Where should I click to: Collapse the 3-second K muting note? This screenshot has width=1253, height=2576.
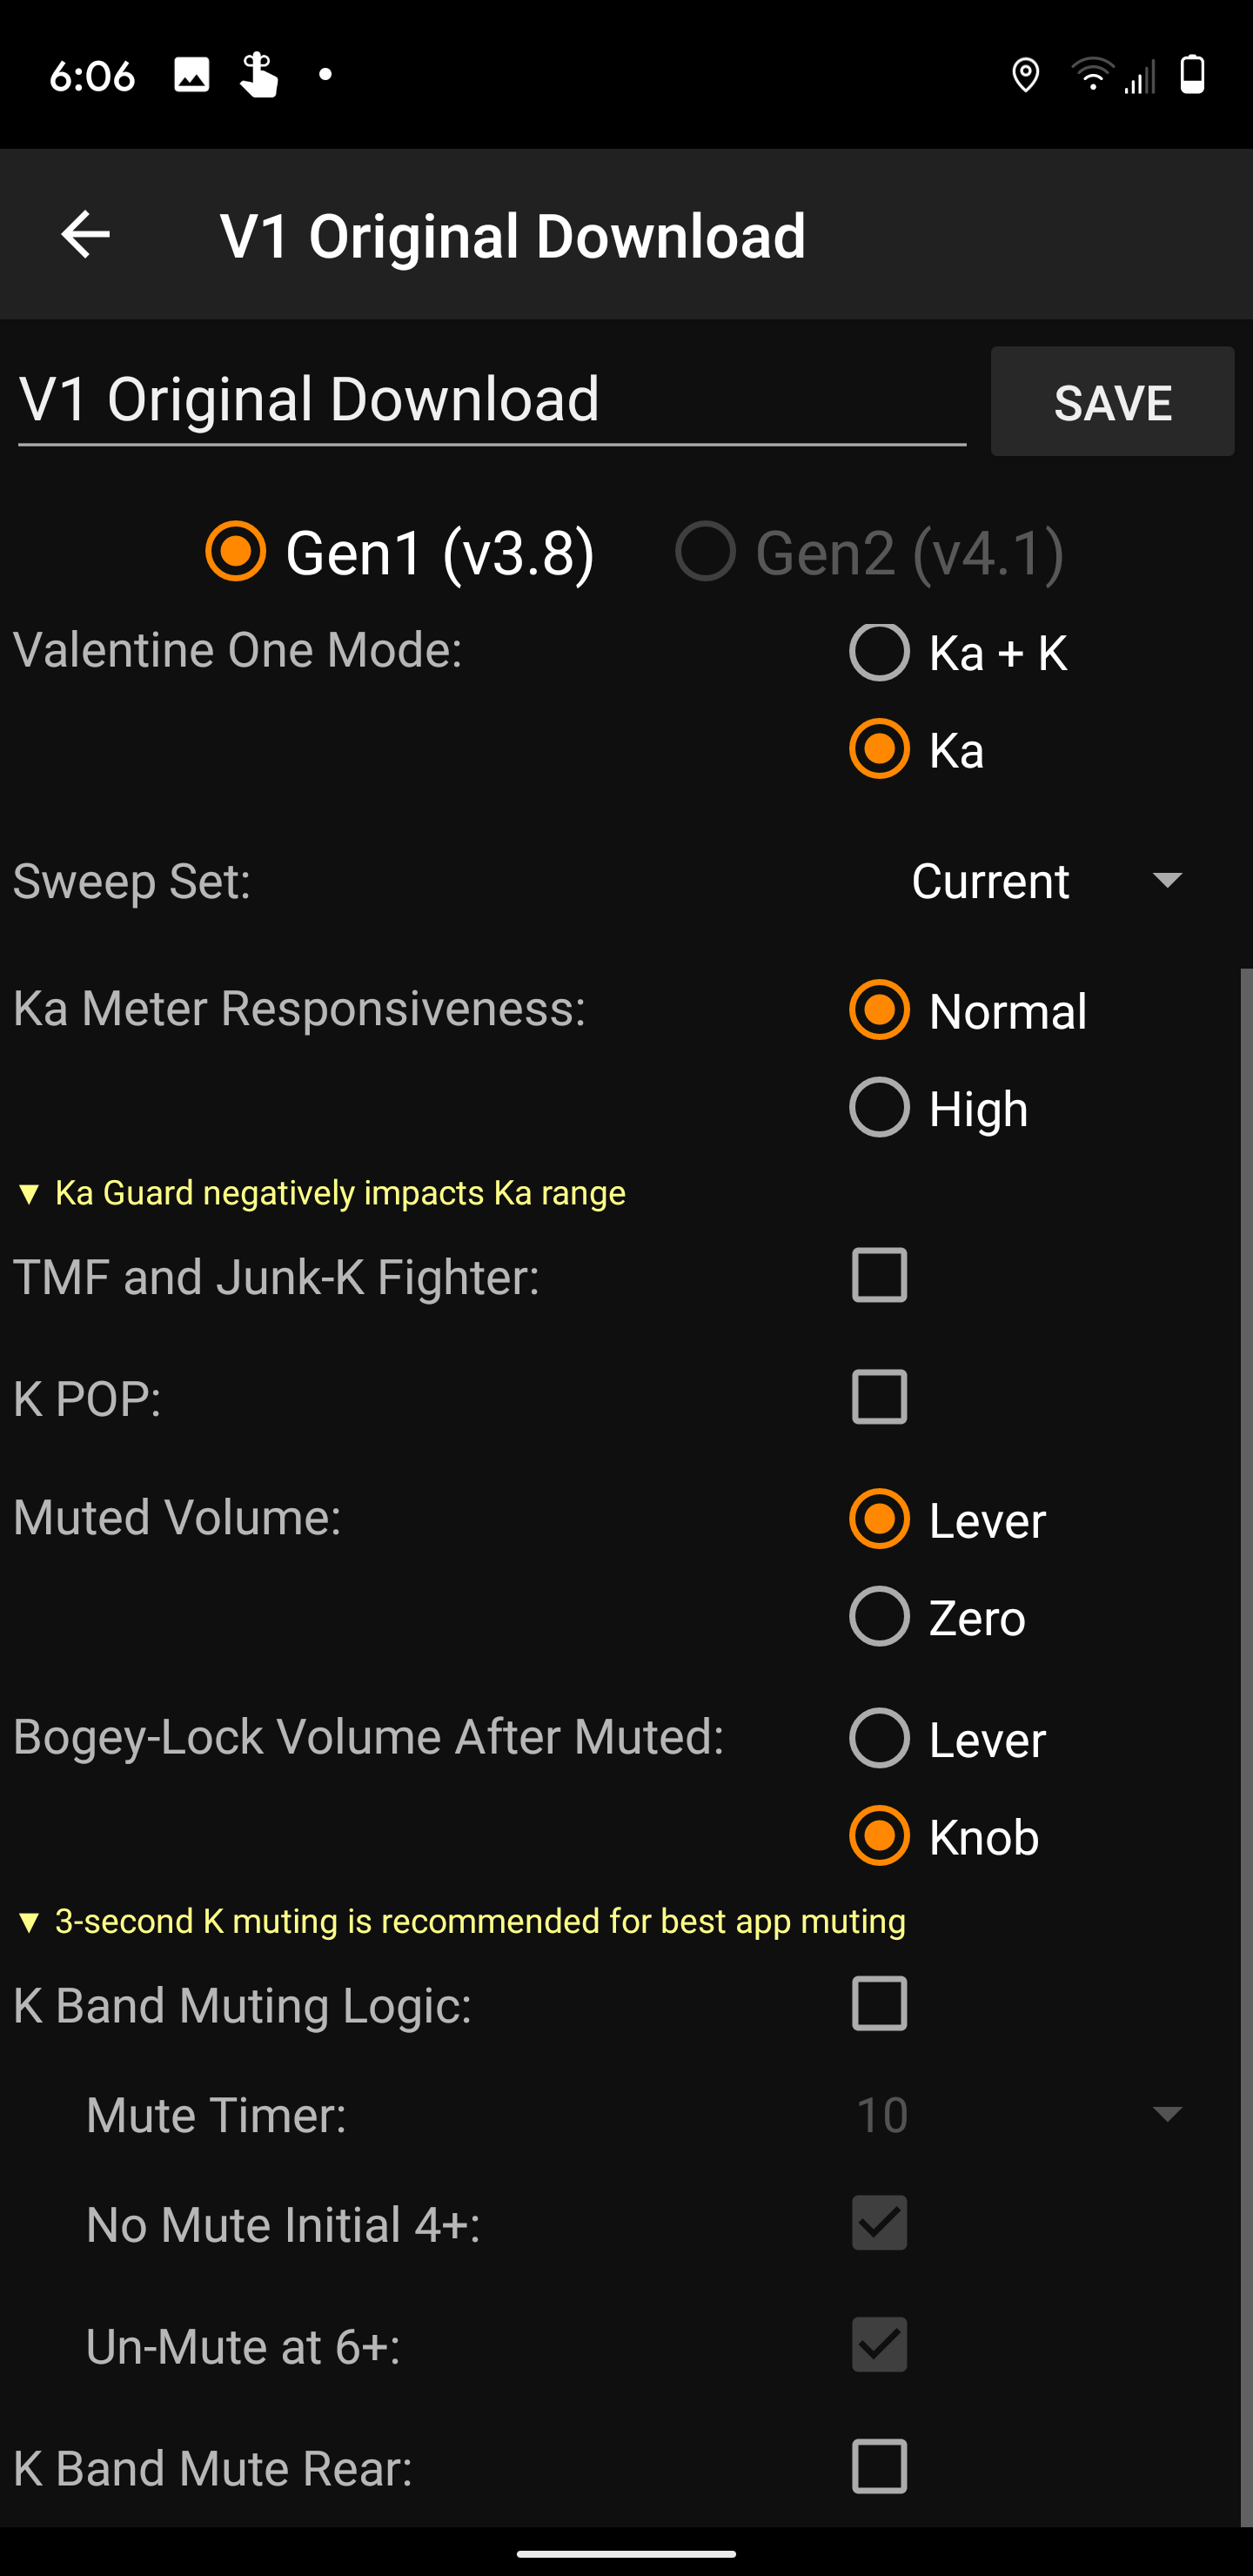[x=29, y=1921]
